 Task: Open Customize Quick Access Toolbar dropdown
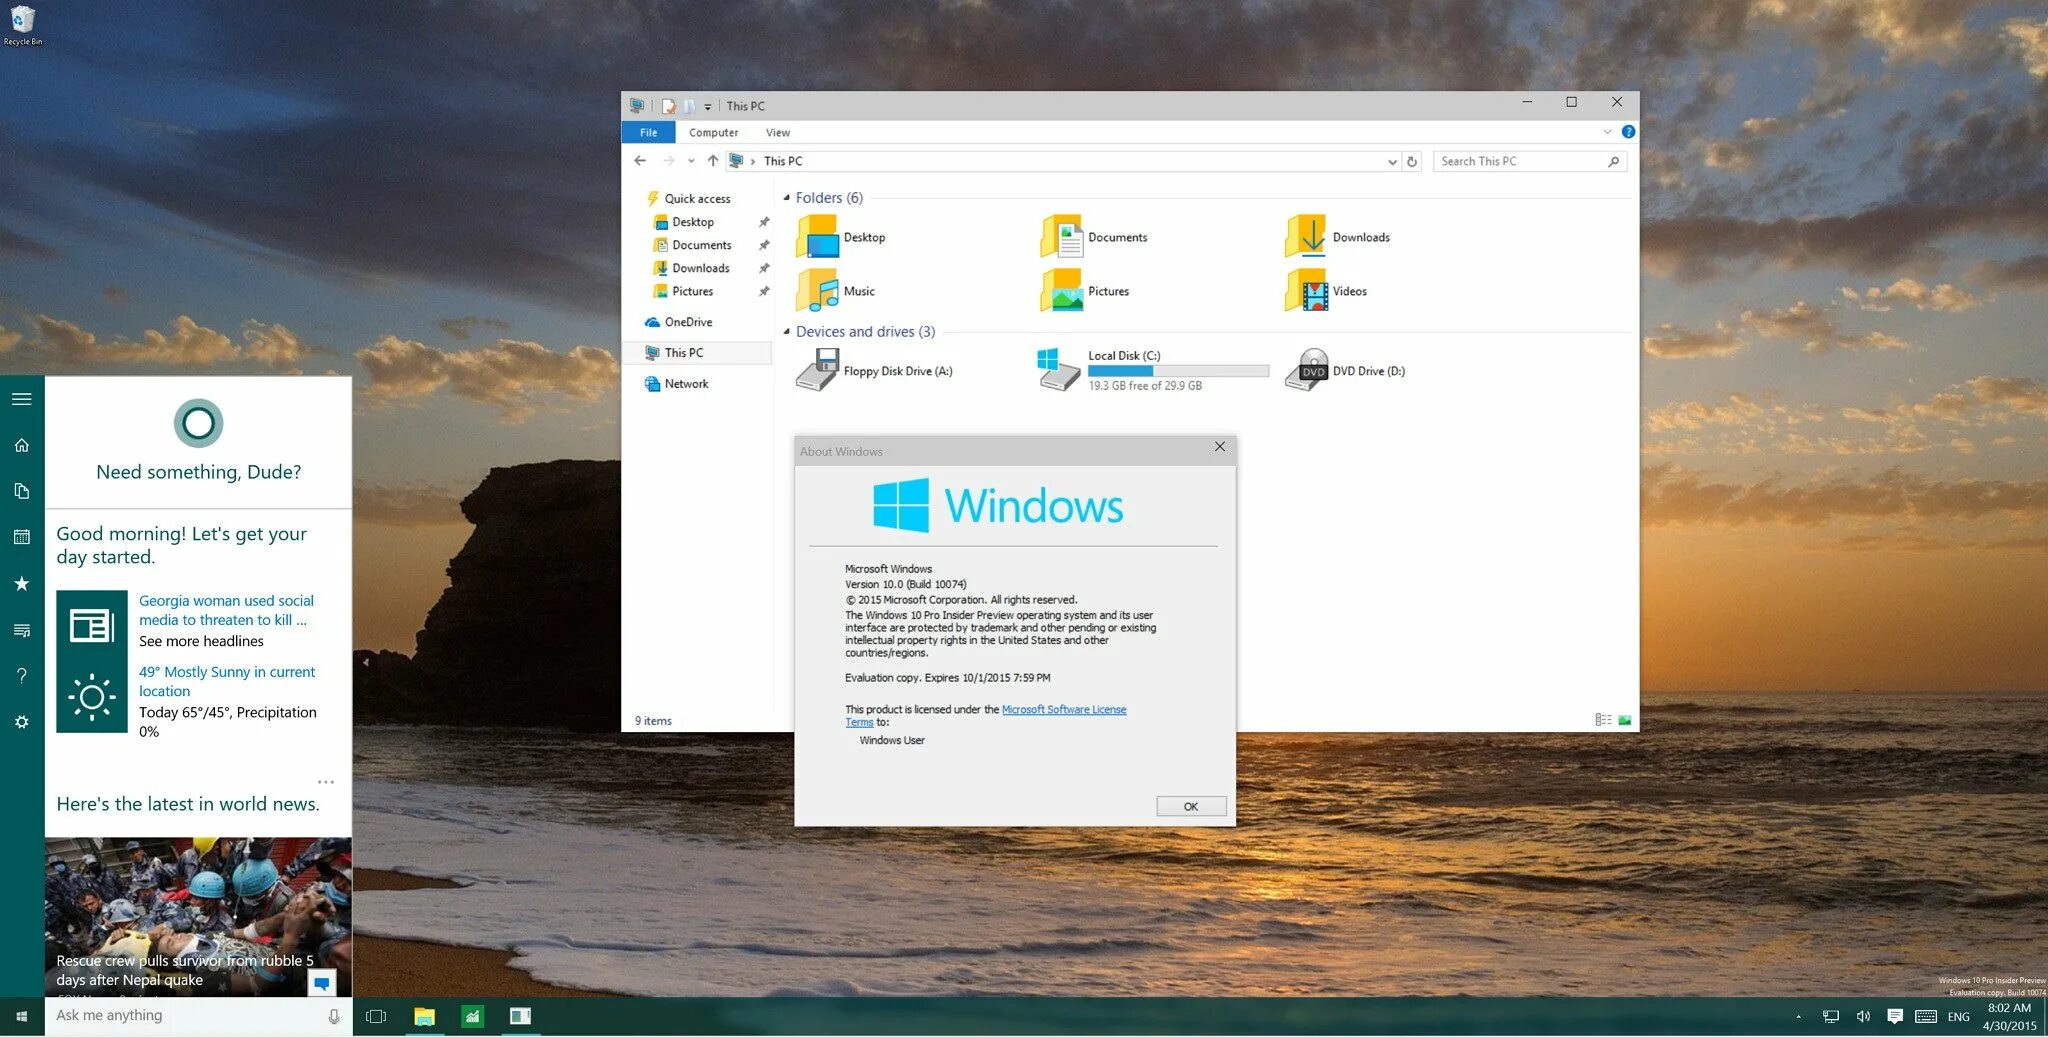pos(708,107)
